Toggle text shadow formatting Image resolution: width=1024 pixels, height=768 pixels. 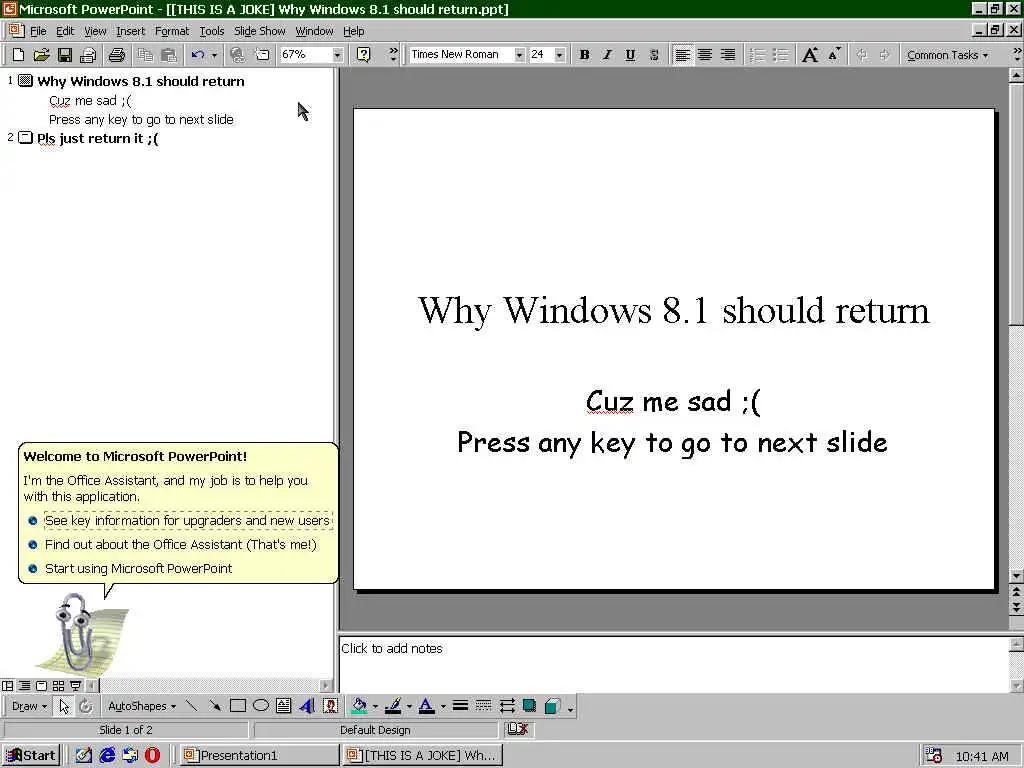[x=654, y=55]
